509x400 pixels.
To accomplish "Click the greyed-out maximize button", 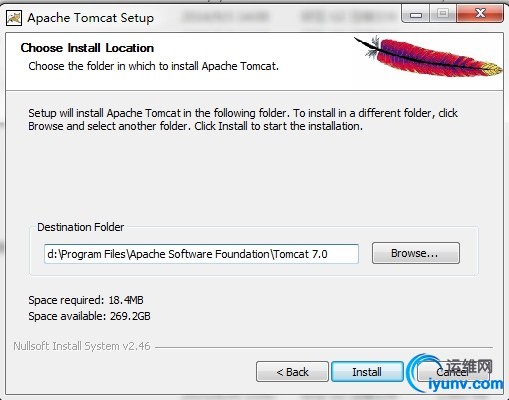I will [443, 14].
